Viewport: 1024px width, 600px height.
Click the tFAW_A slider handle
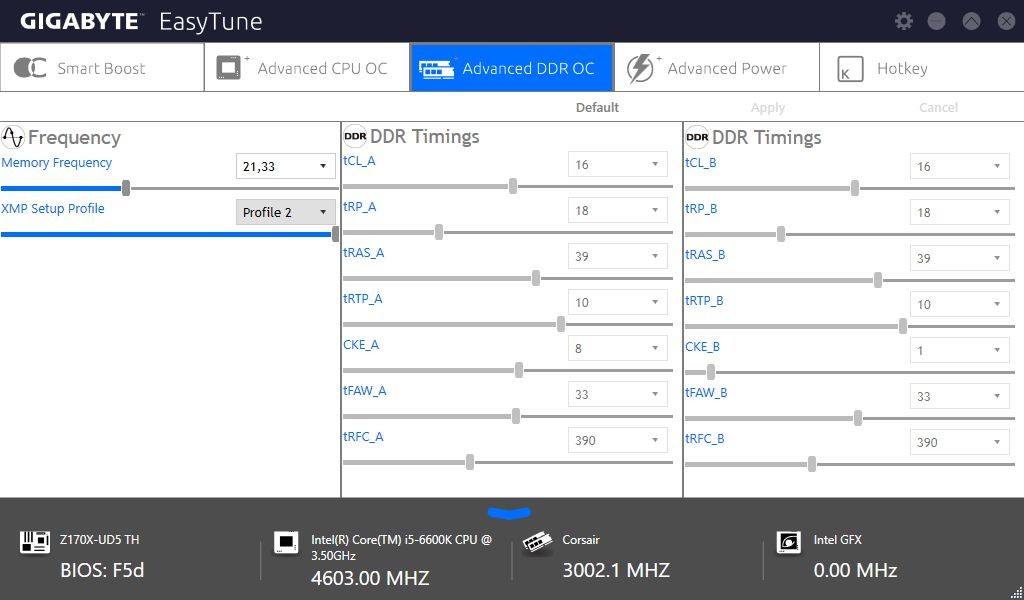pos(516,417)
